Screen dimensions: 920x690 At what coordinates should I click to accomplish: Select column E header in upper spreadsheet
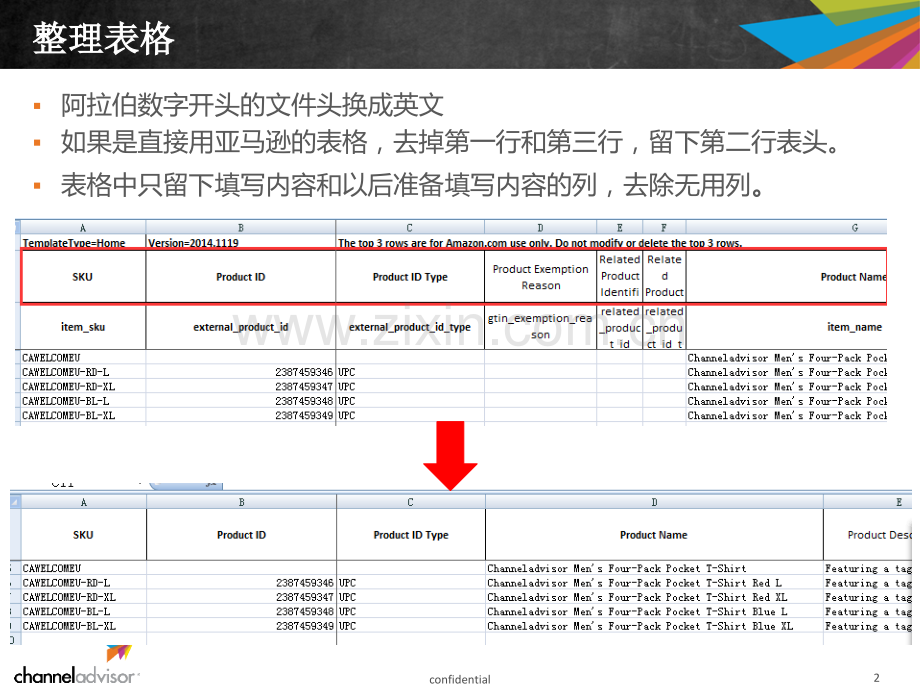(x=620, y=228)
